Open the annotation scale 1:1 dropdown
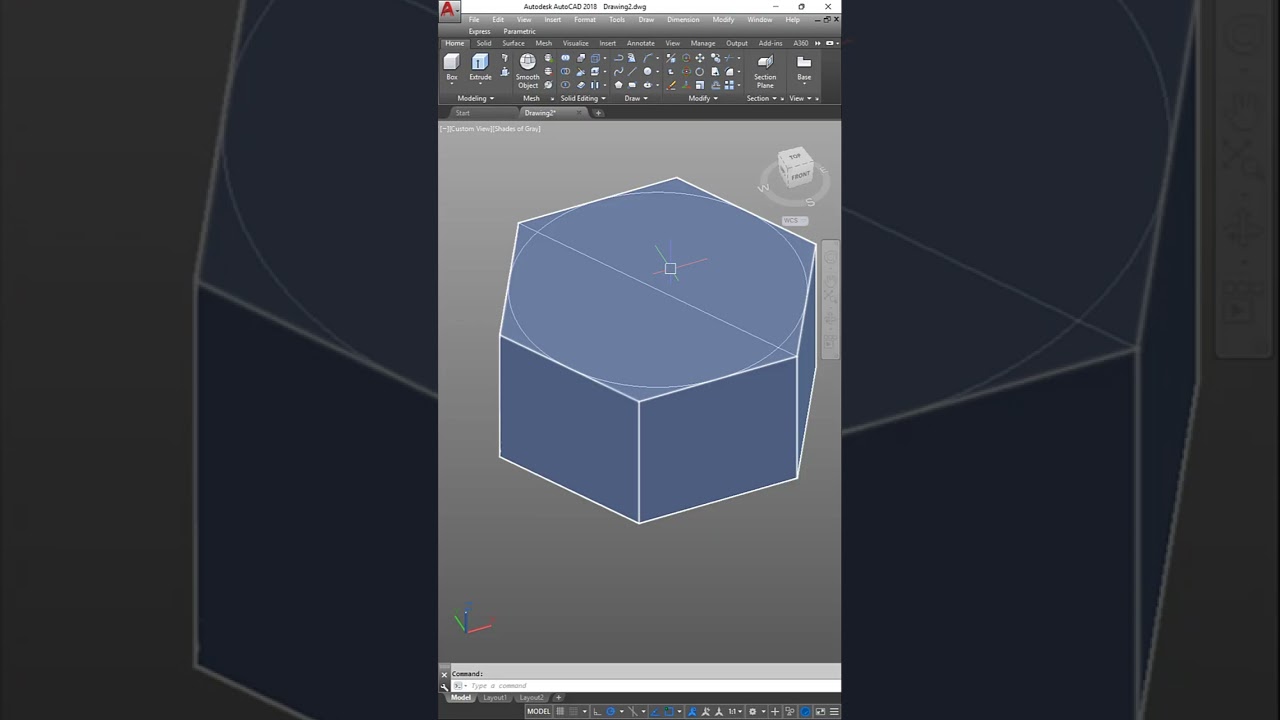The image size is (1280, 720). point(735,712)
